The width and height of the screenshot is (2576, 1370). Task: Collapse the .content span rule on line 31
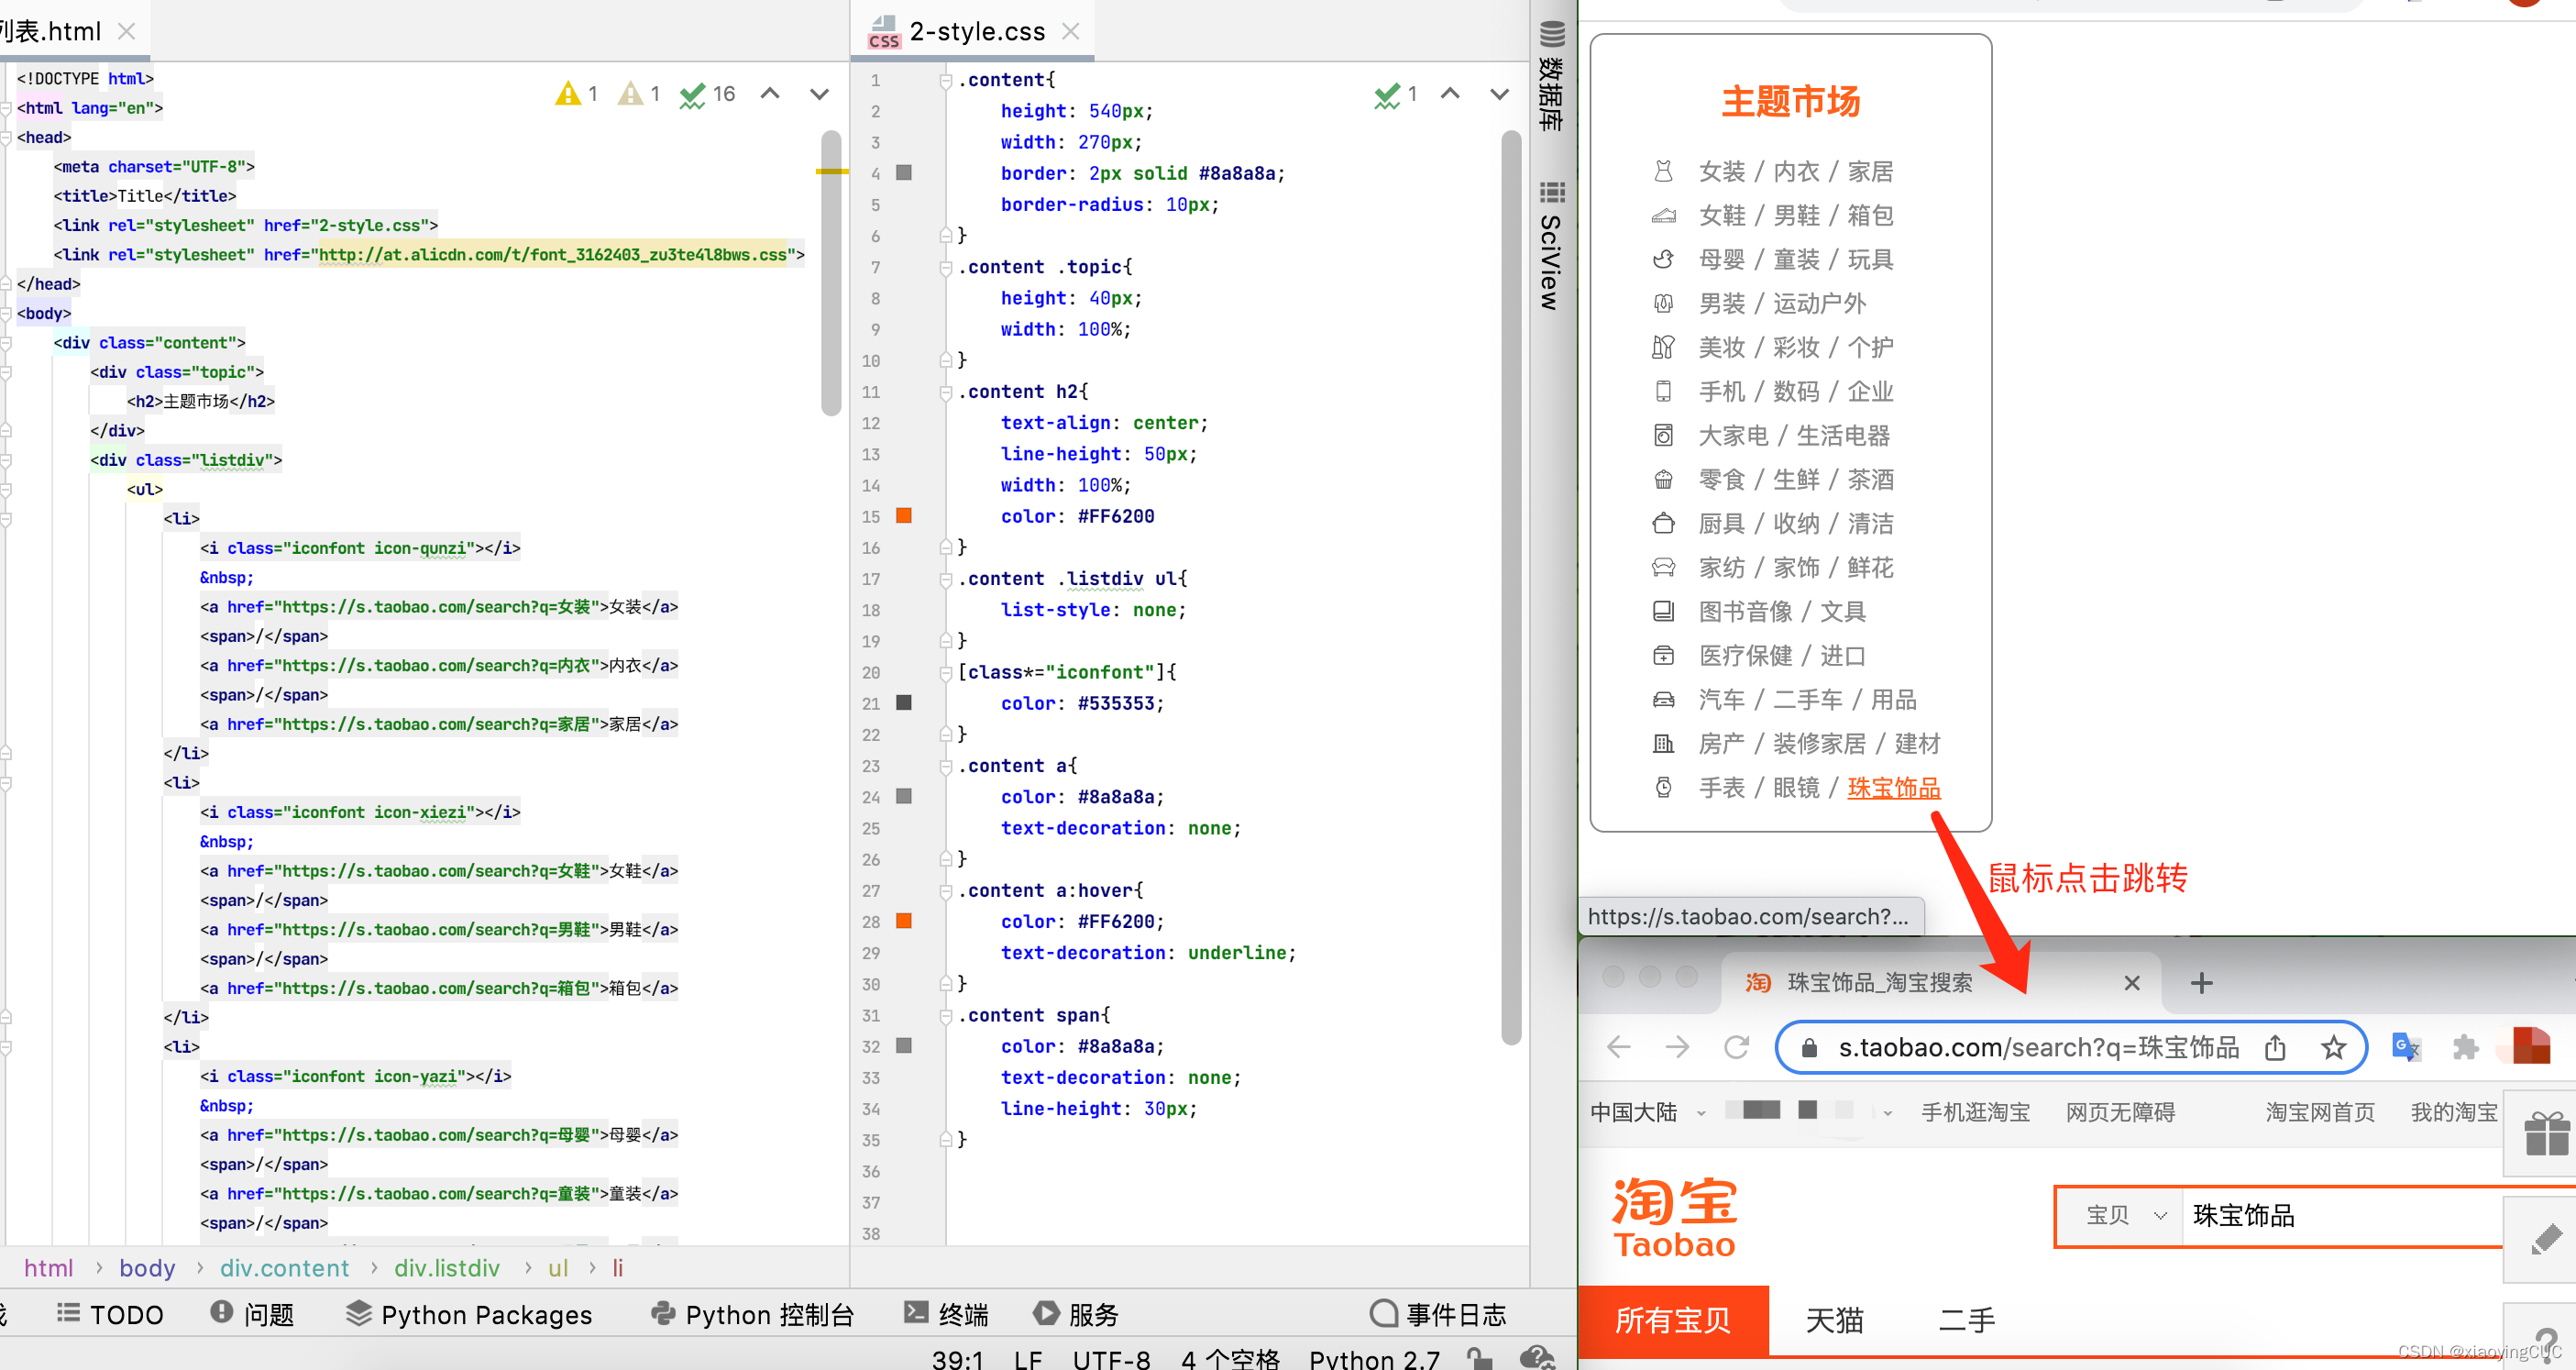pos(946,1015)
